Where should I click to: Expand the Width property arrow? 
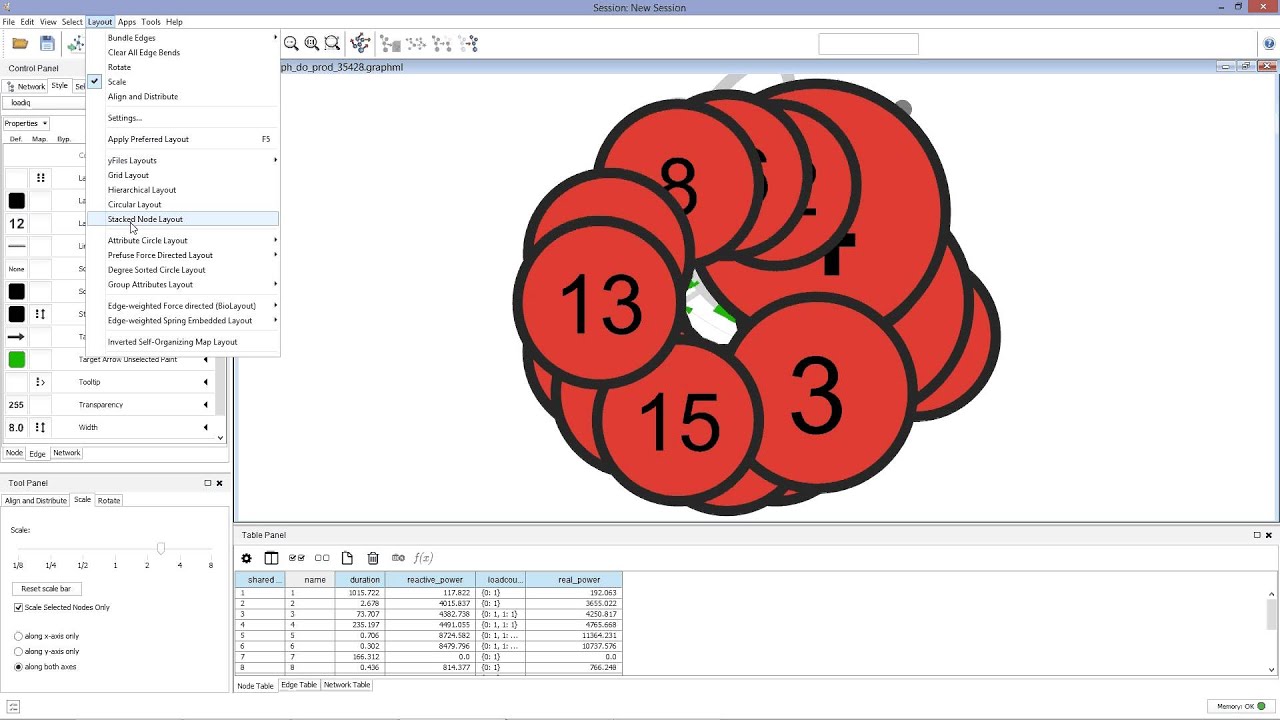206,427
